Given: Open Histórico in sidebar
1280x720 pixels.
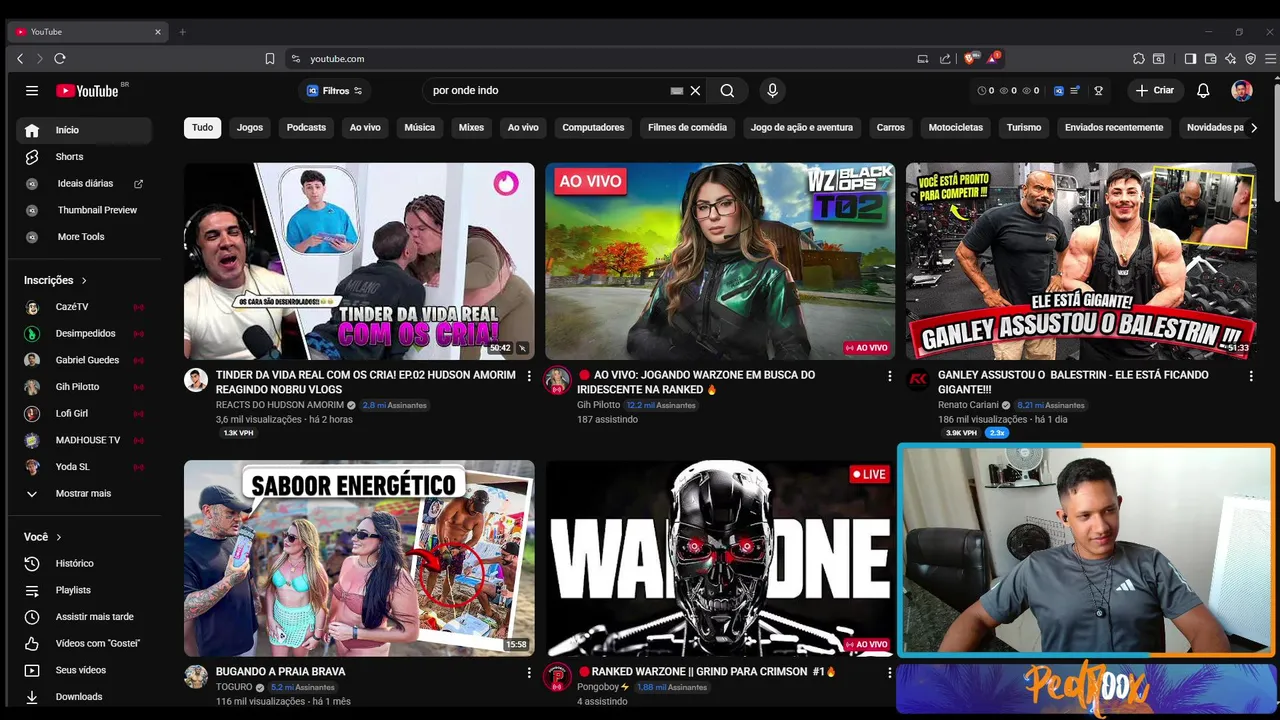Looking at the screenshot, I should coord(84,564).
